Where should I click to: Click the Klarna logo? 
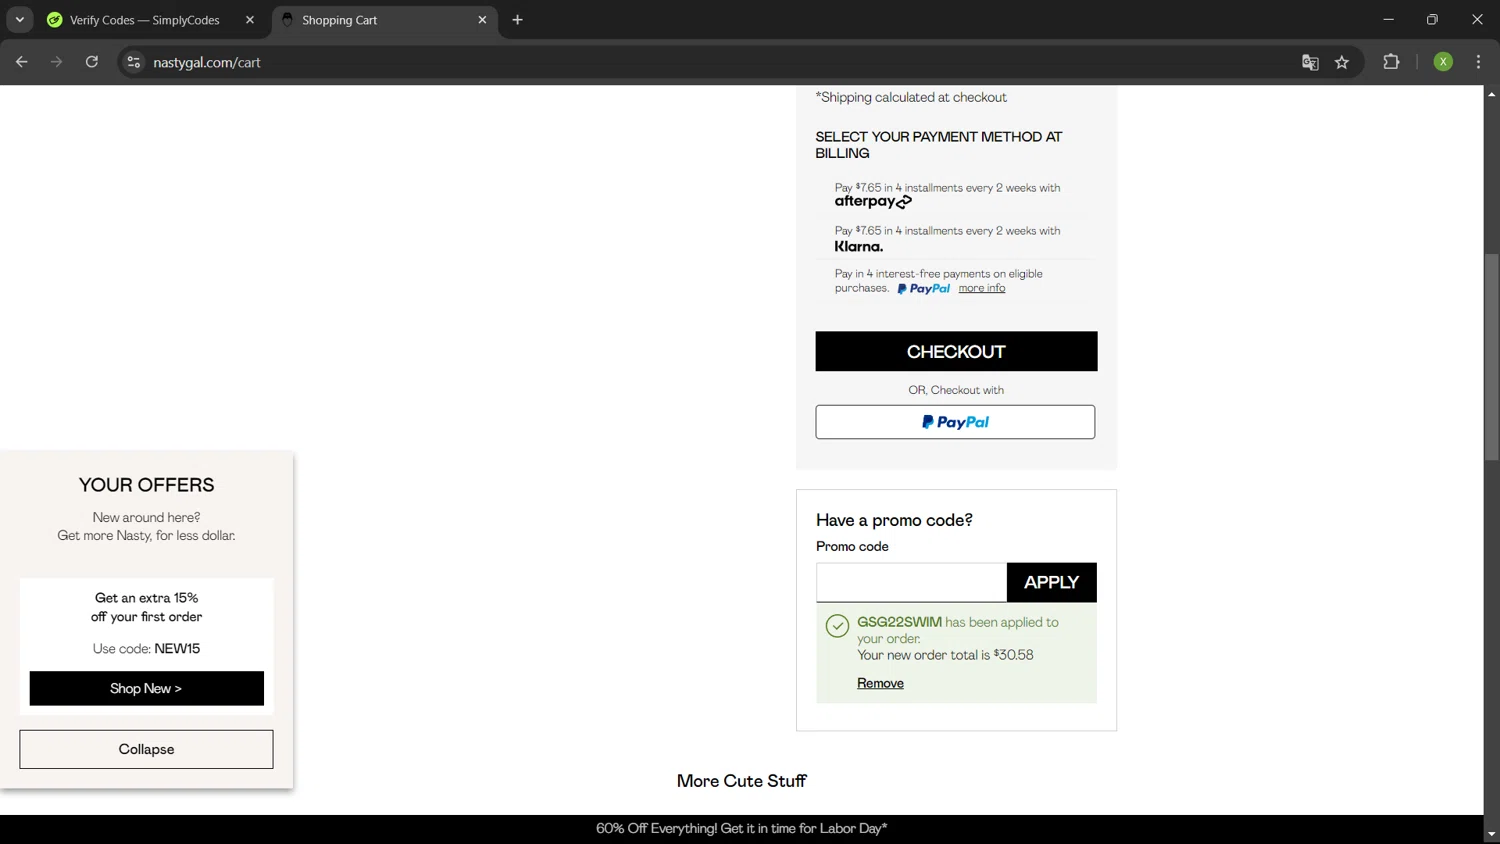point(859,246)
